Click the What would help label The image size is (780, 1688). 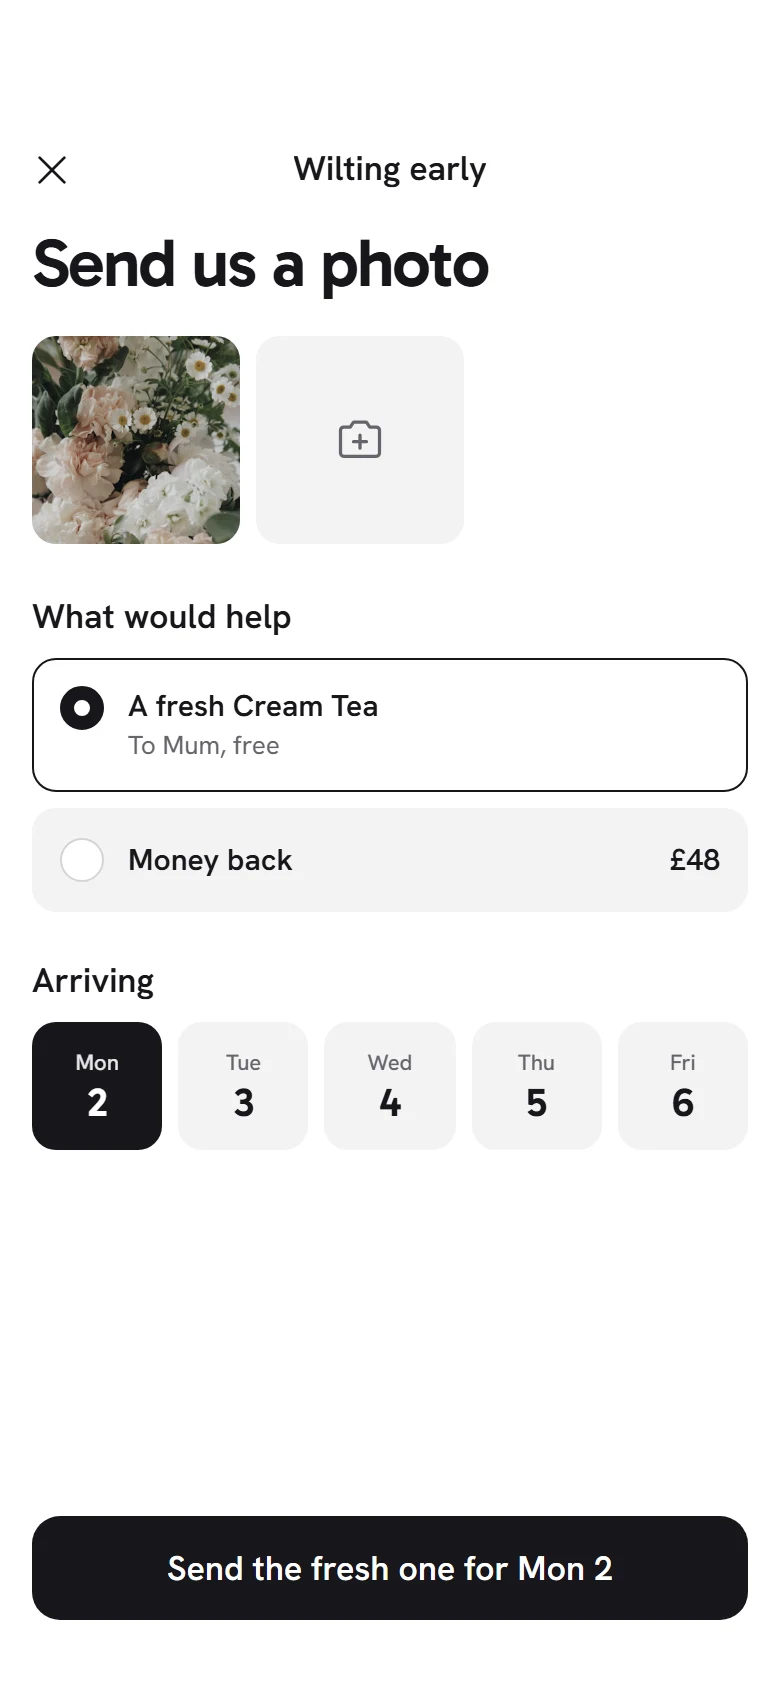[162, 617]
